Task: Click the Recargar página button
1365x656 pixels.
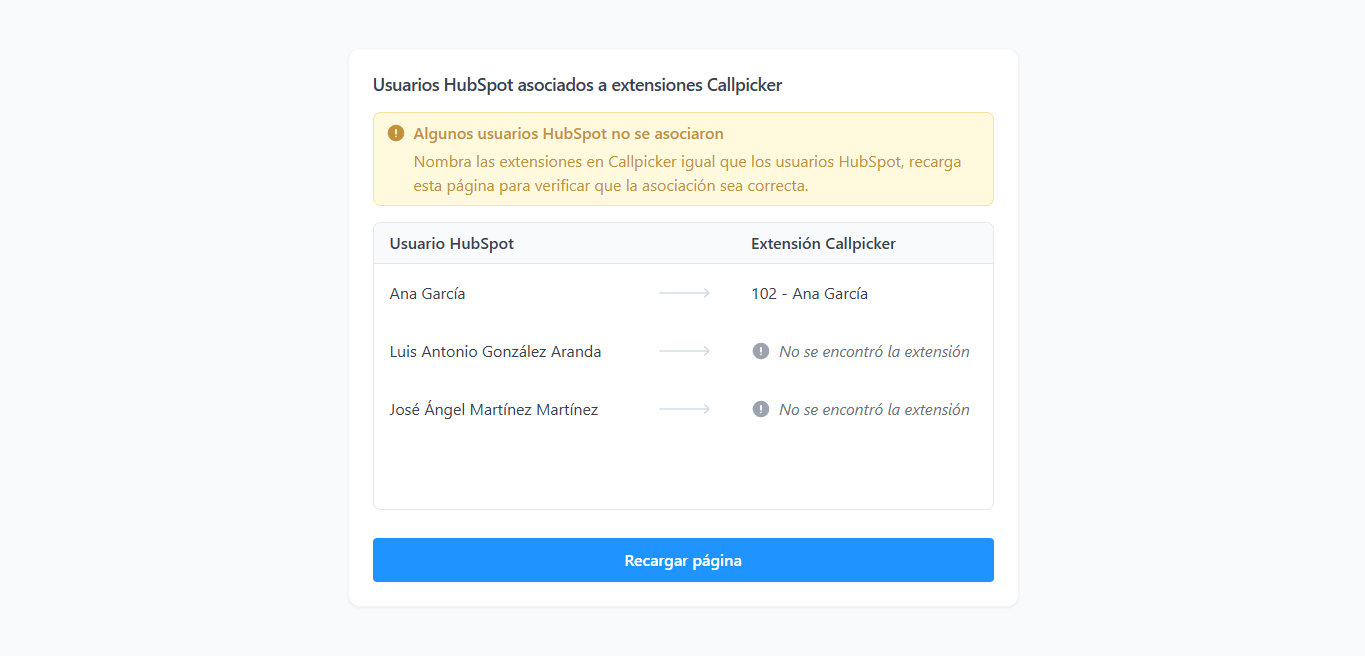Action: (683, 560)
